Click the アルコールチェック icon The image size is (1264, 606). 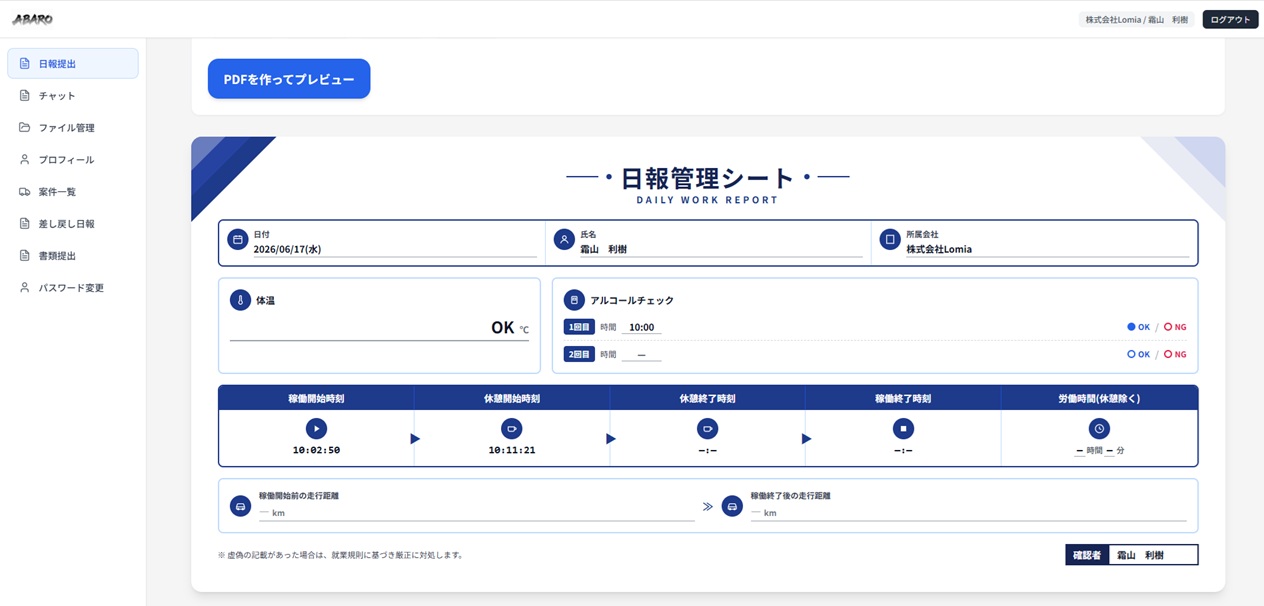(x=574, y=300)
